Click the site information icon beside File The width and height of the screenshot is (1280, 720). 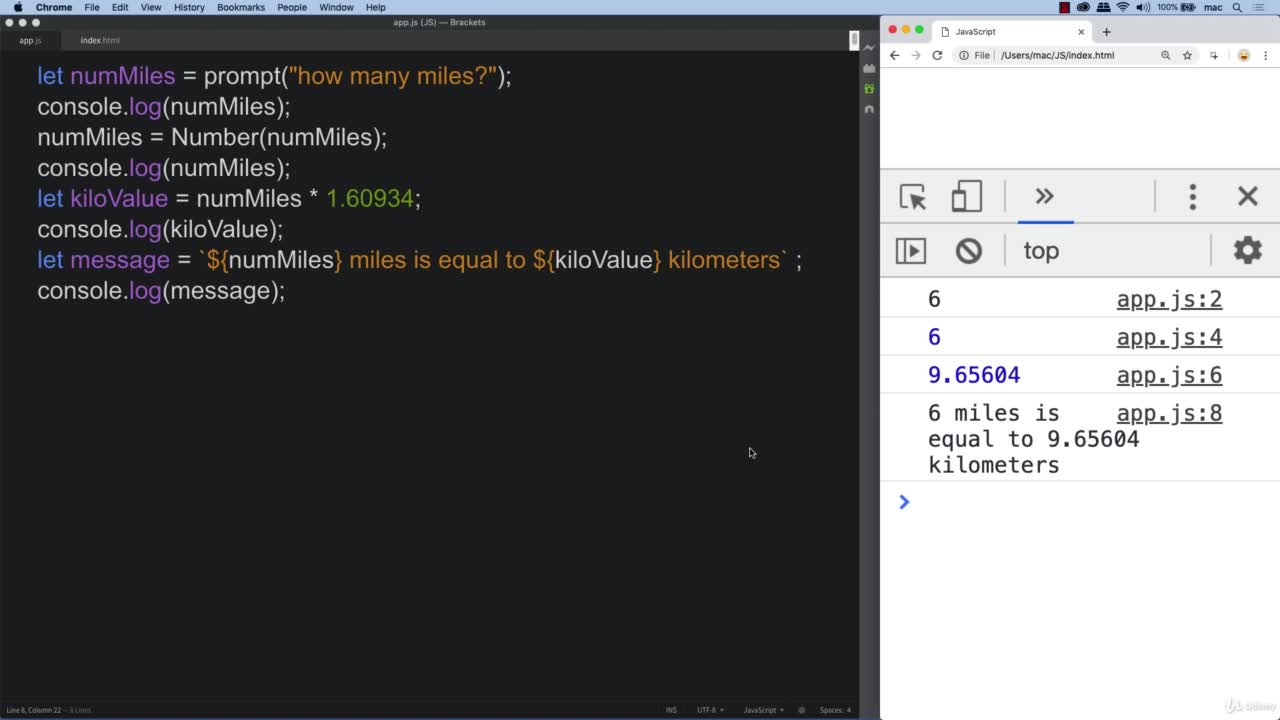964,55
